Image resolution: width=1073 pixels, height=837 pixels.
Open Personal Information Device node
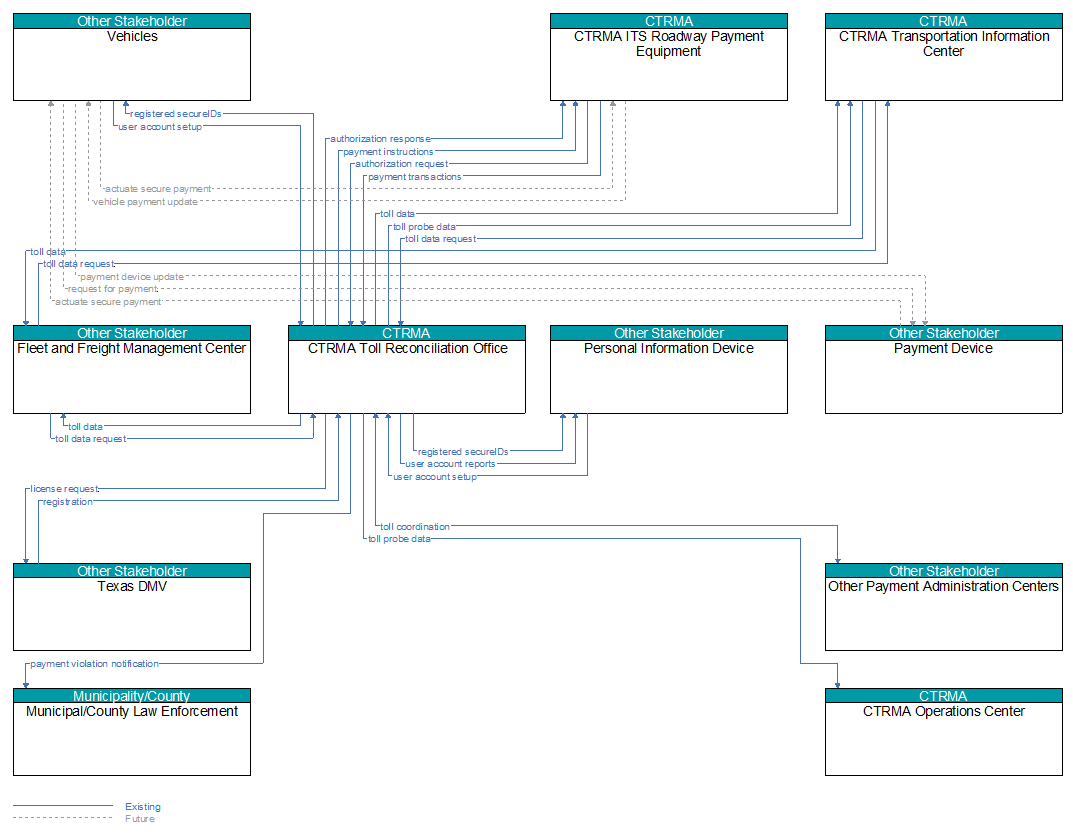[669, 370]
